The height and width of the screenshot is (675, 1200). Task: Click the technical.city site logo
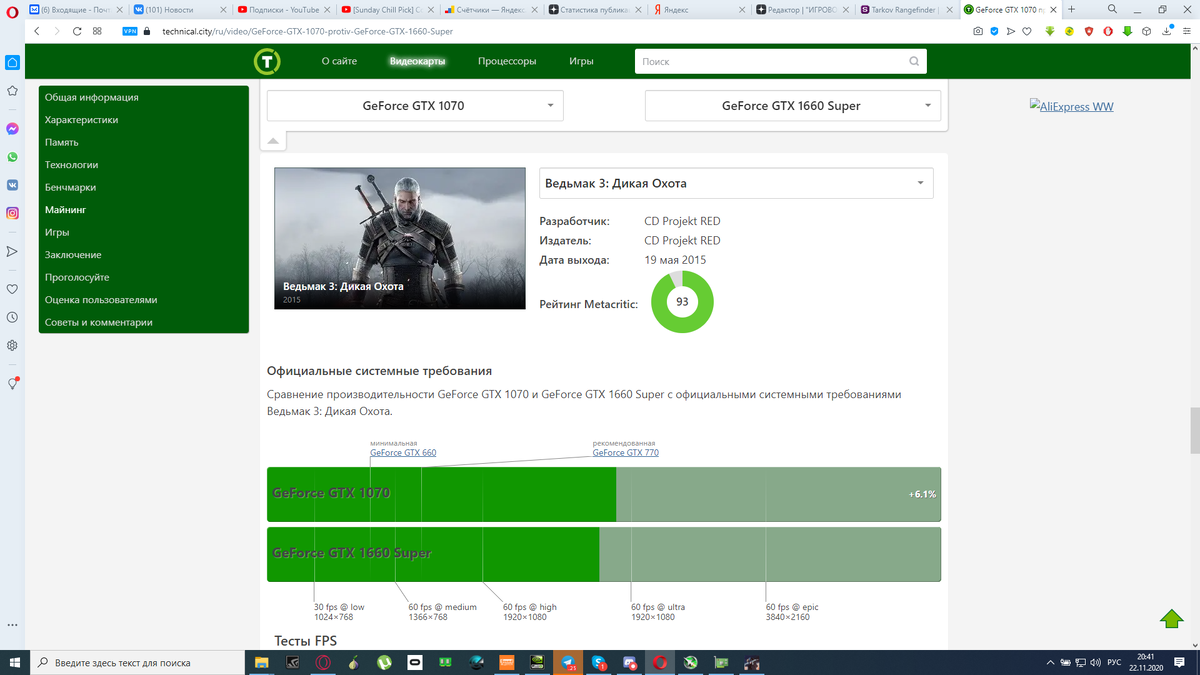[x=267, y=61]
